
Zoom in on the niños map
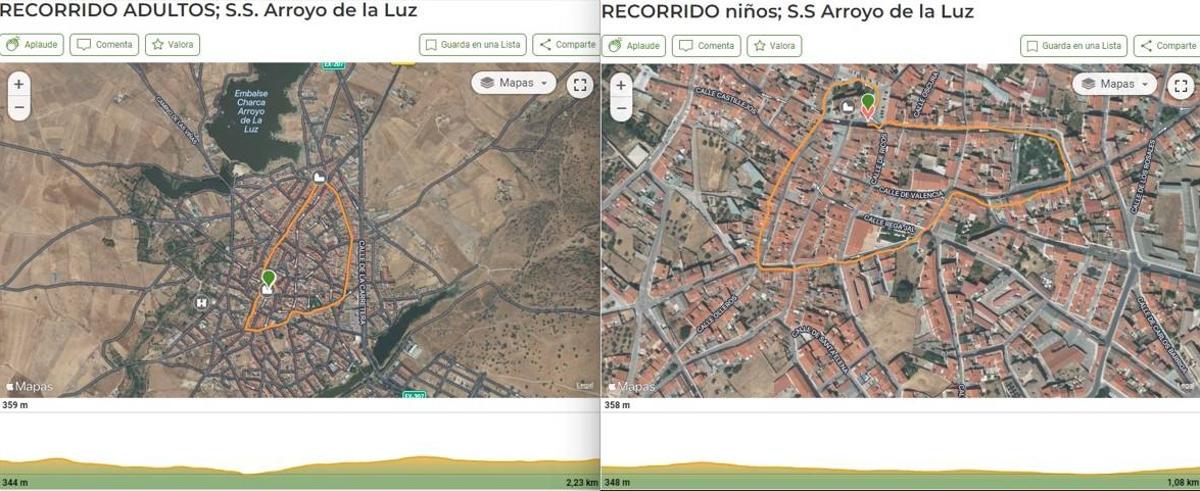[x=621, y=86]
